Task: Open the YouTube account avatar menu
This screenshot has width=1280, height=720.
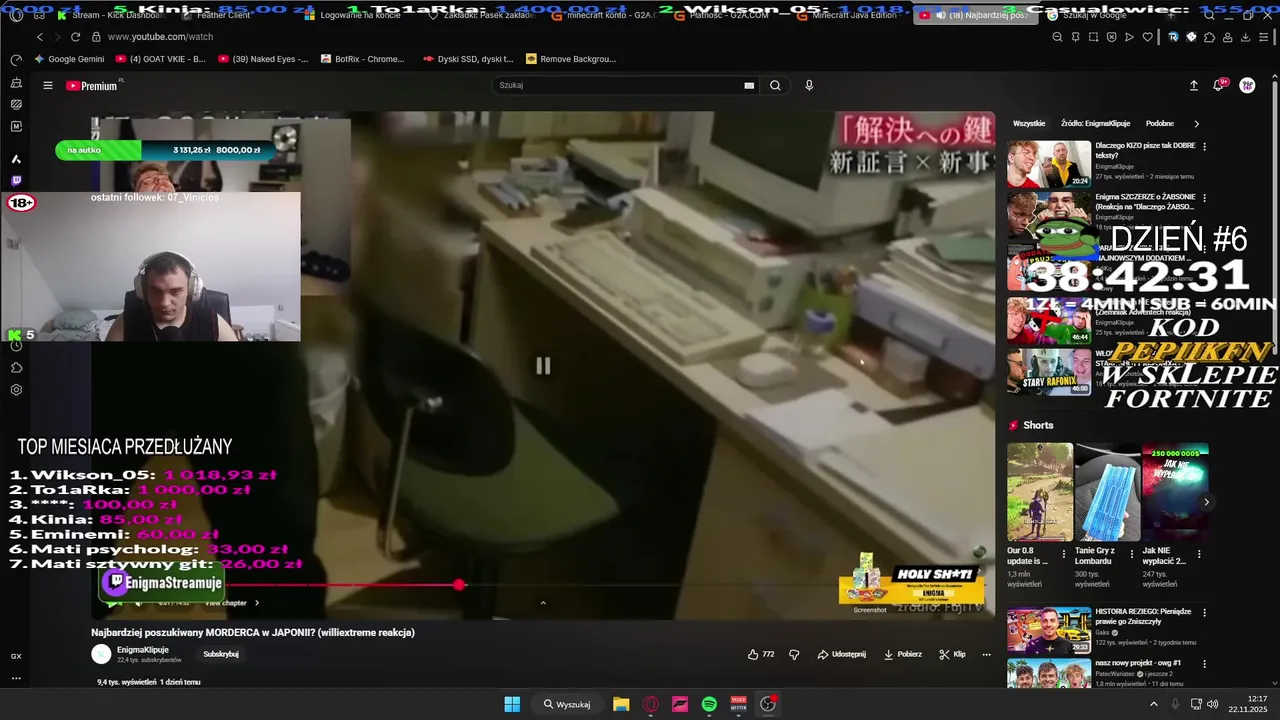Action: (x=1247, y=86)
